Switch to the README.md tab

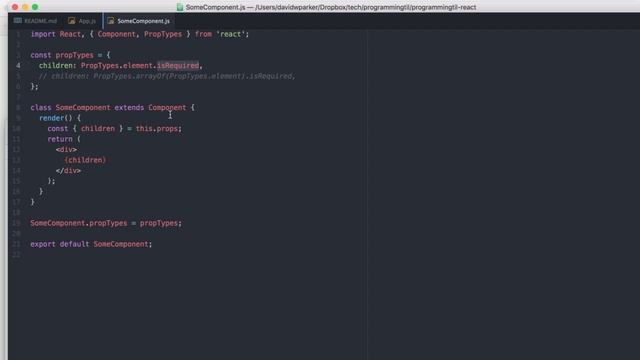coord(36,21)
